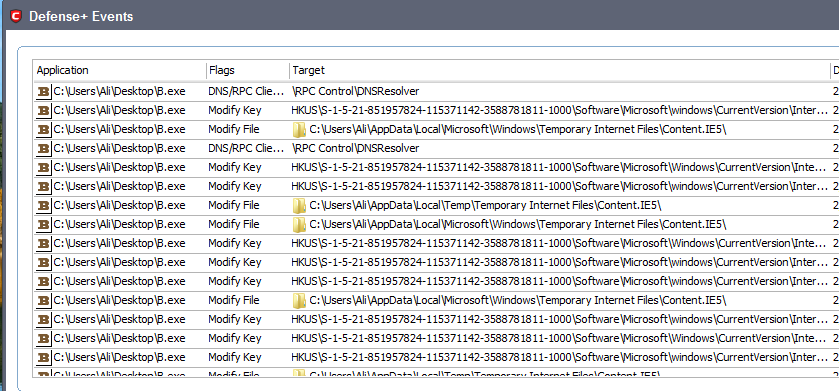Viewport: 839px width, 391px height.
Task: Click folder icon in second Microsoft\Windows\Temporary Internet Files row
Action: pos(299,224)
